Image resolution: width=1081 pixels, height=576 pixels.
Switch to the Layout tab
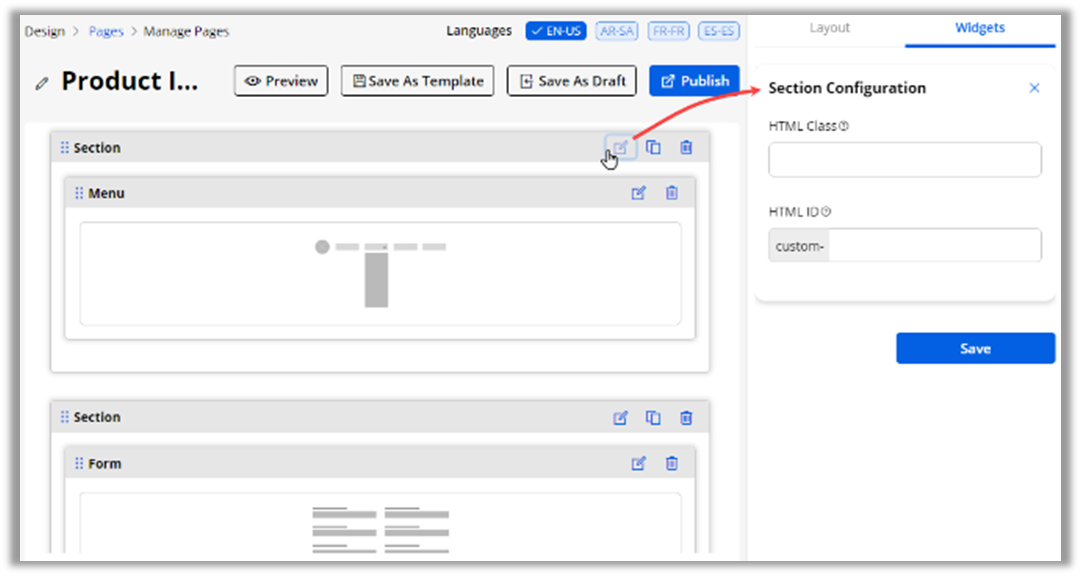[x=829, y=28]
